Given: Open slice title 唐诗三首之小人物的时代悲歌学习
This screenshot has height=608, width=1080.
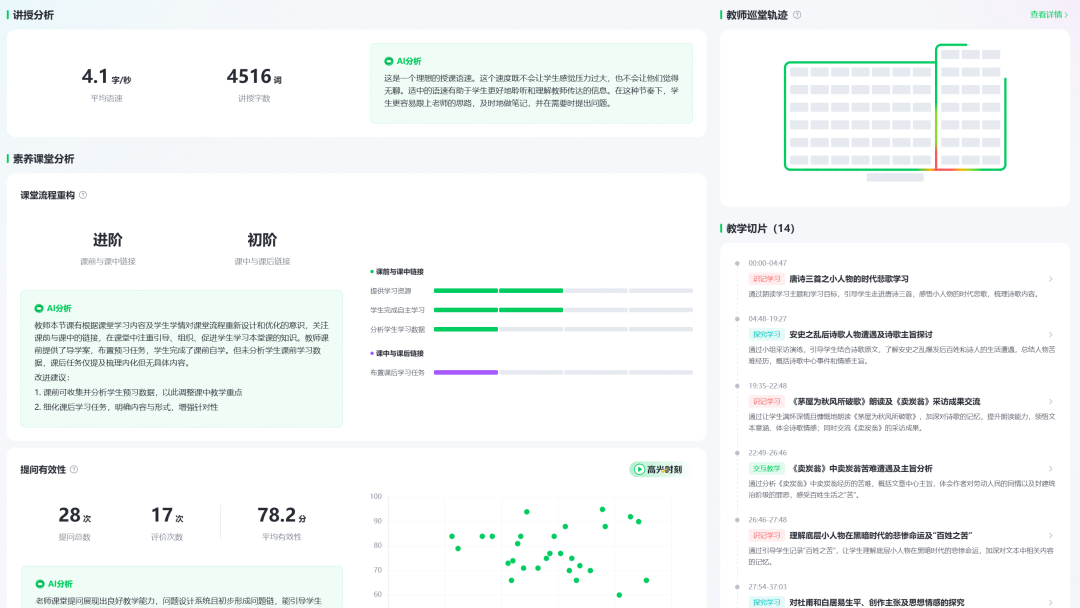Looking at the screenshot, I should (x=849, y=279).
